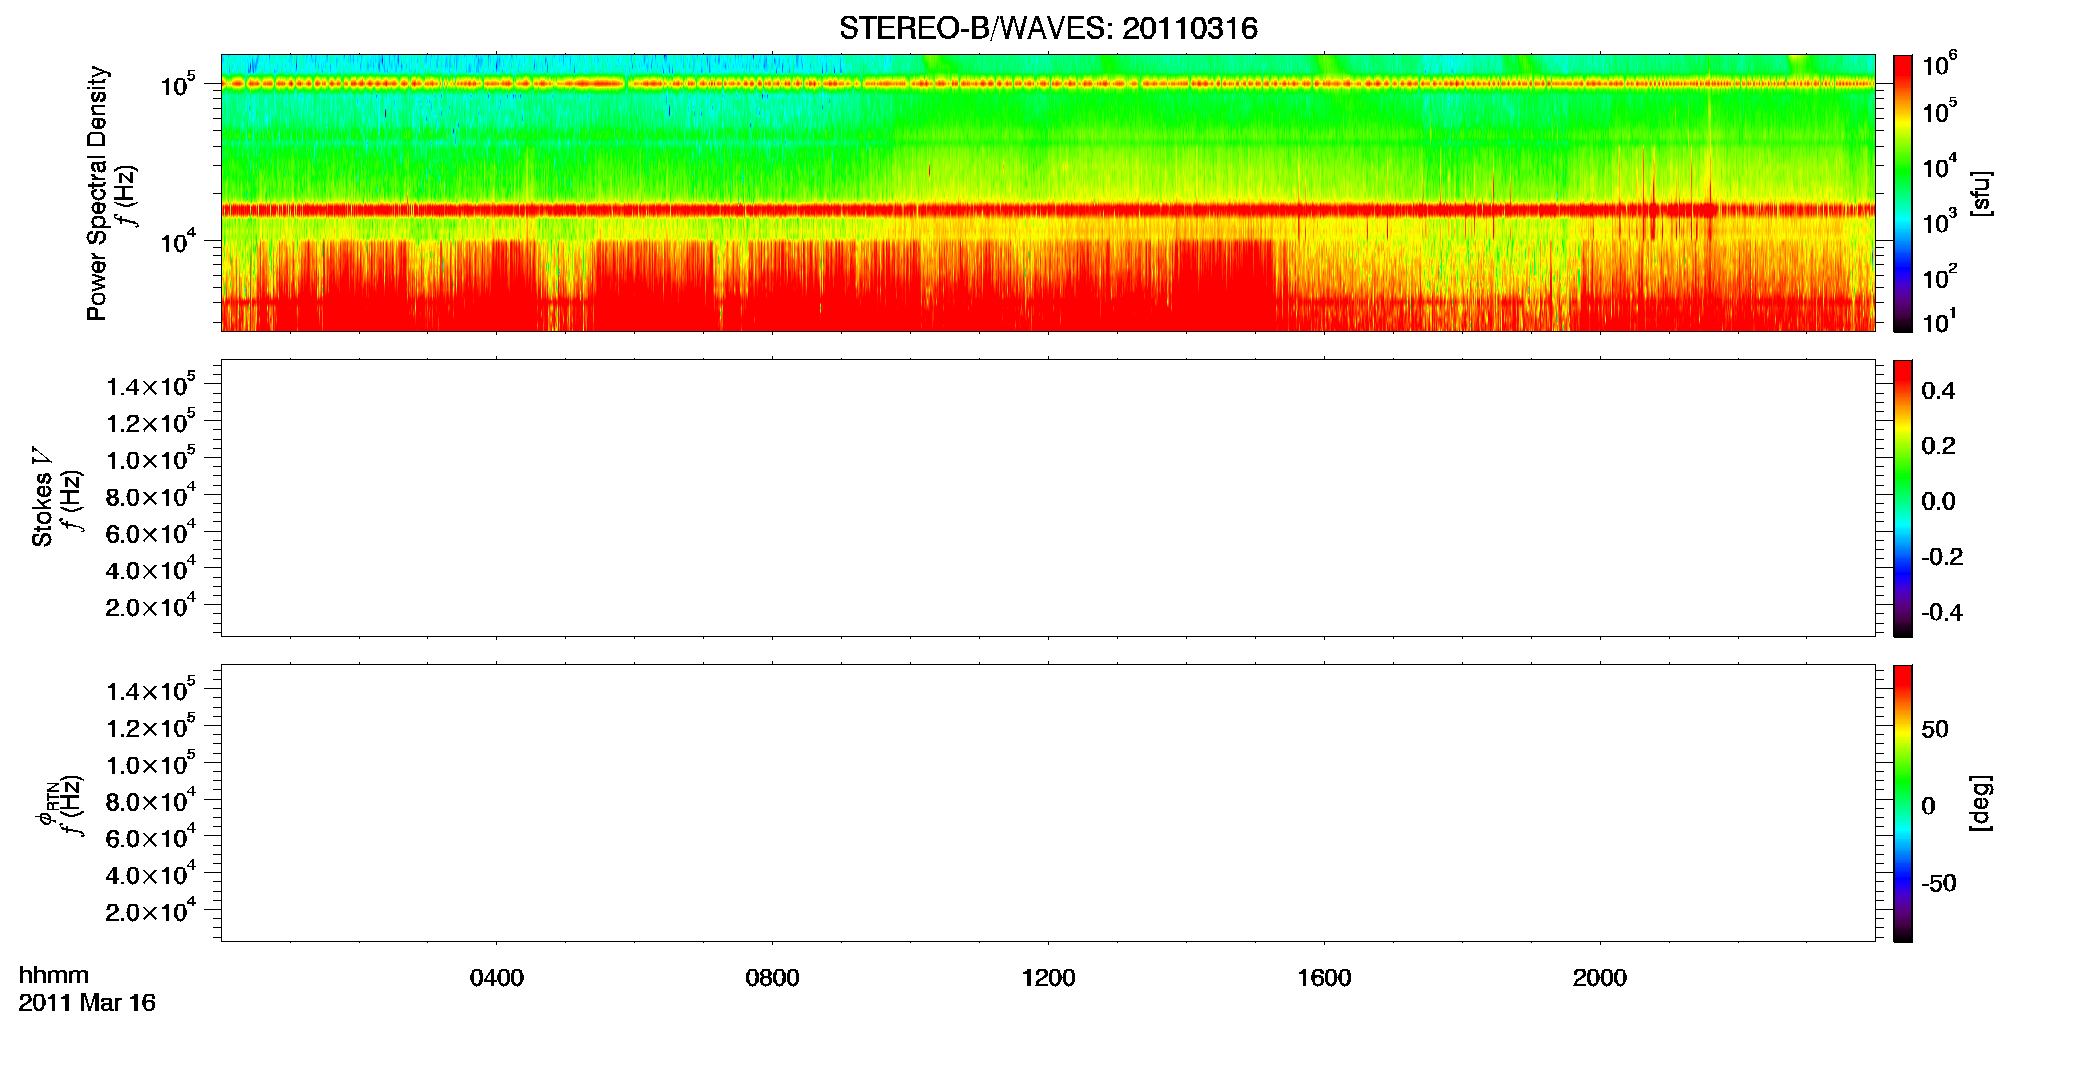
Task: Select the 1600 time axis label
Action: [1324, 978]
